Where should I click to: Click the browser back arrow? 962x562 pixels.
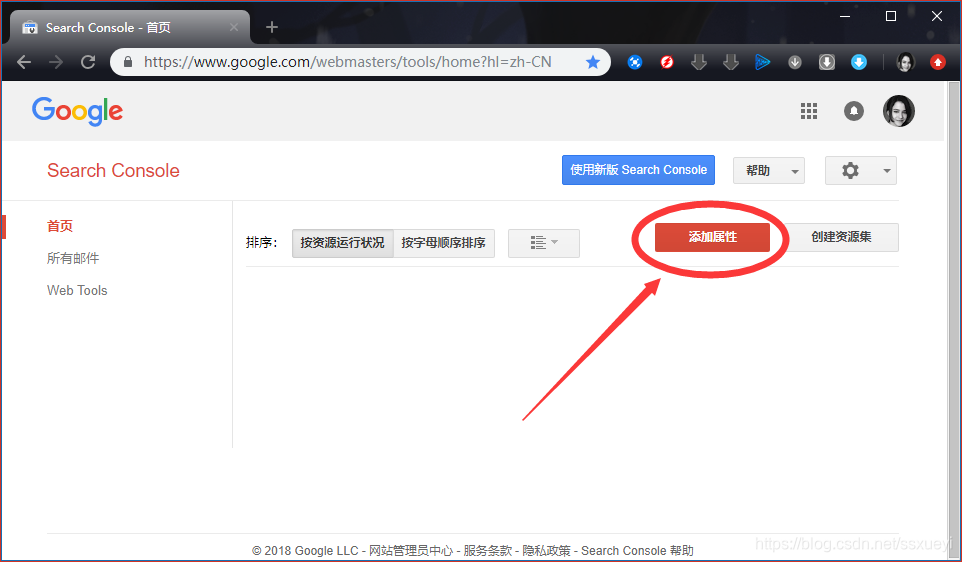[x=24, y=62]
